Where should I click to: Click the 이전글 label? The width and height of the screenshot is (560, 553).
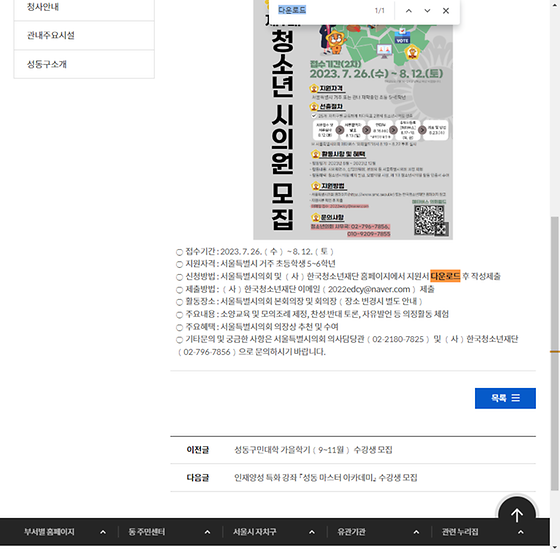pyautogui.click(x=198, y=450)
